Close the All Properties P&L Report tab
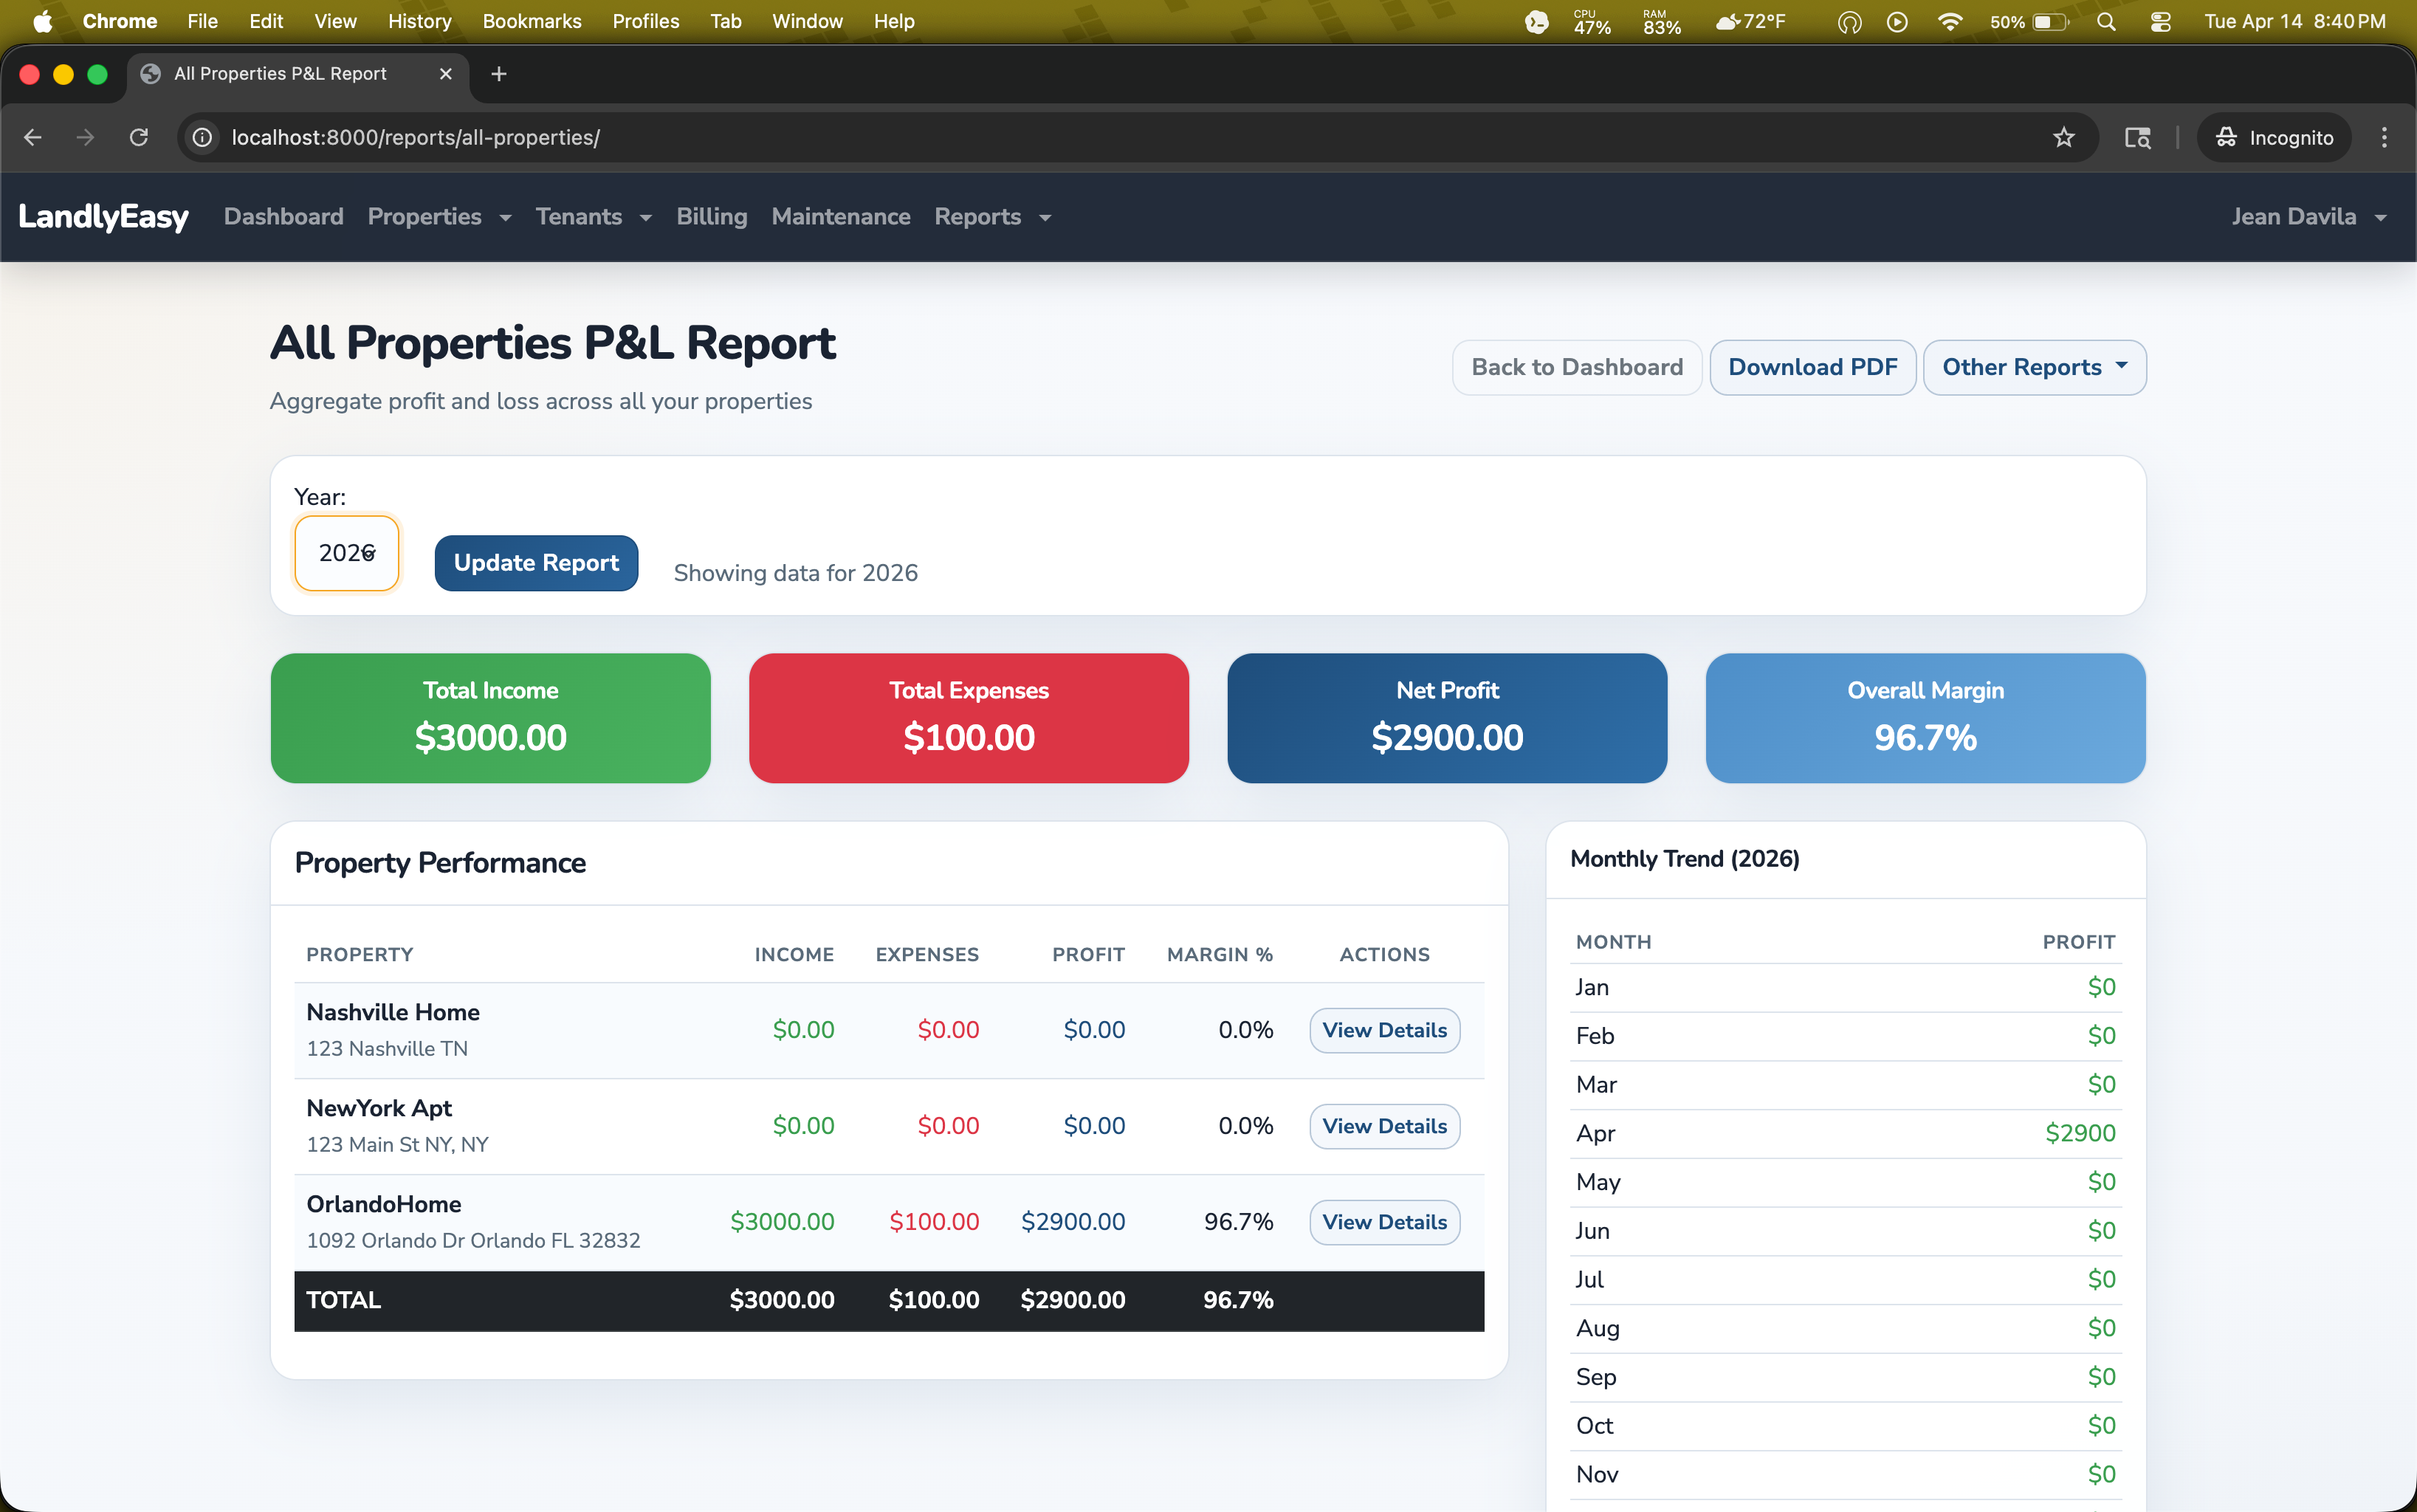The height and width of the screenshot is (1512, 2417). (x=446, y=74)
